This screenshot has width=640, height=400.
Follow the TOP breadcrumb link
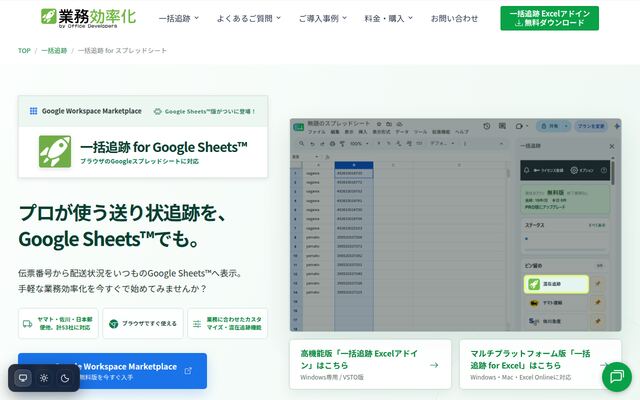(x=24, y=51)
